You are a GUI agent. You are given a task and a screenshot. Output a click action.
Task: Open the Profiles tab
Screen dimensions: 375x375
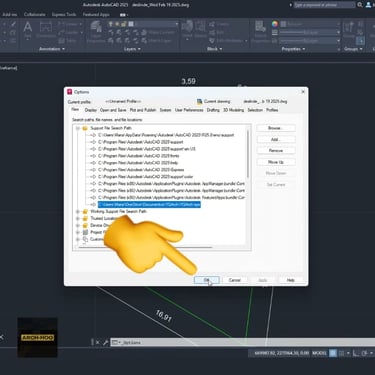(x=272, y=110)
